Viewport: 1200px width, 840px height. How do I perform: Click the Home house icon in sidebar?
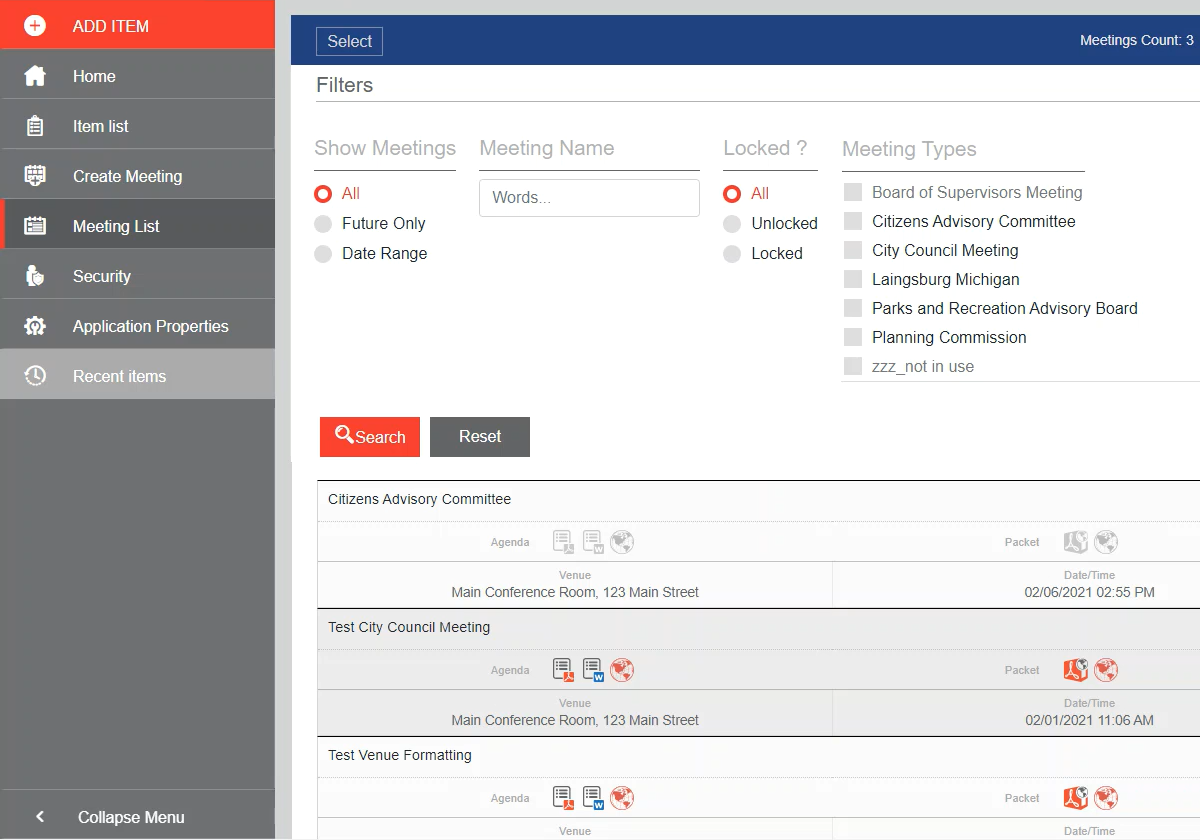click(35, 76)
